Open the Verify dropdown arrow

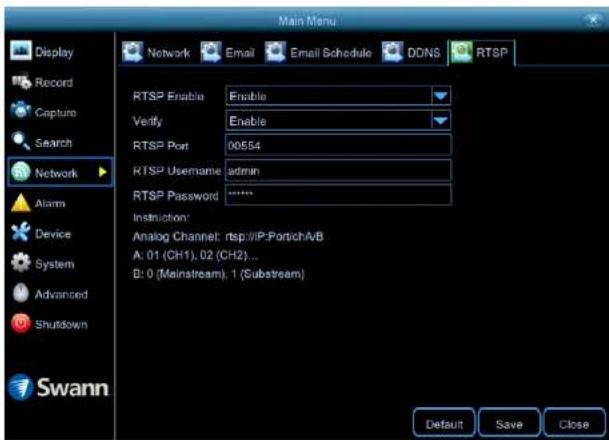click(x=440, y=121)
